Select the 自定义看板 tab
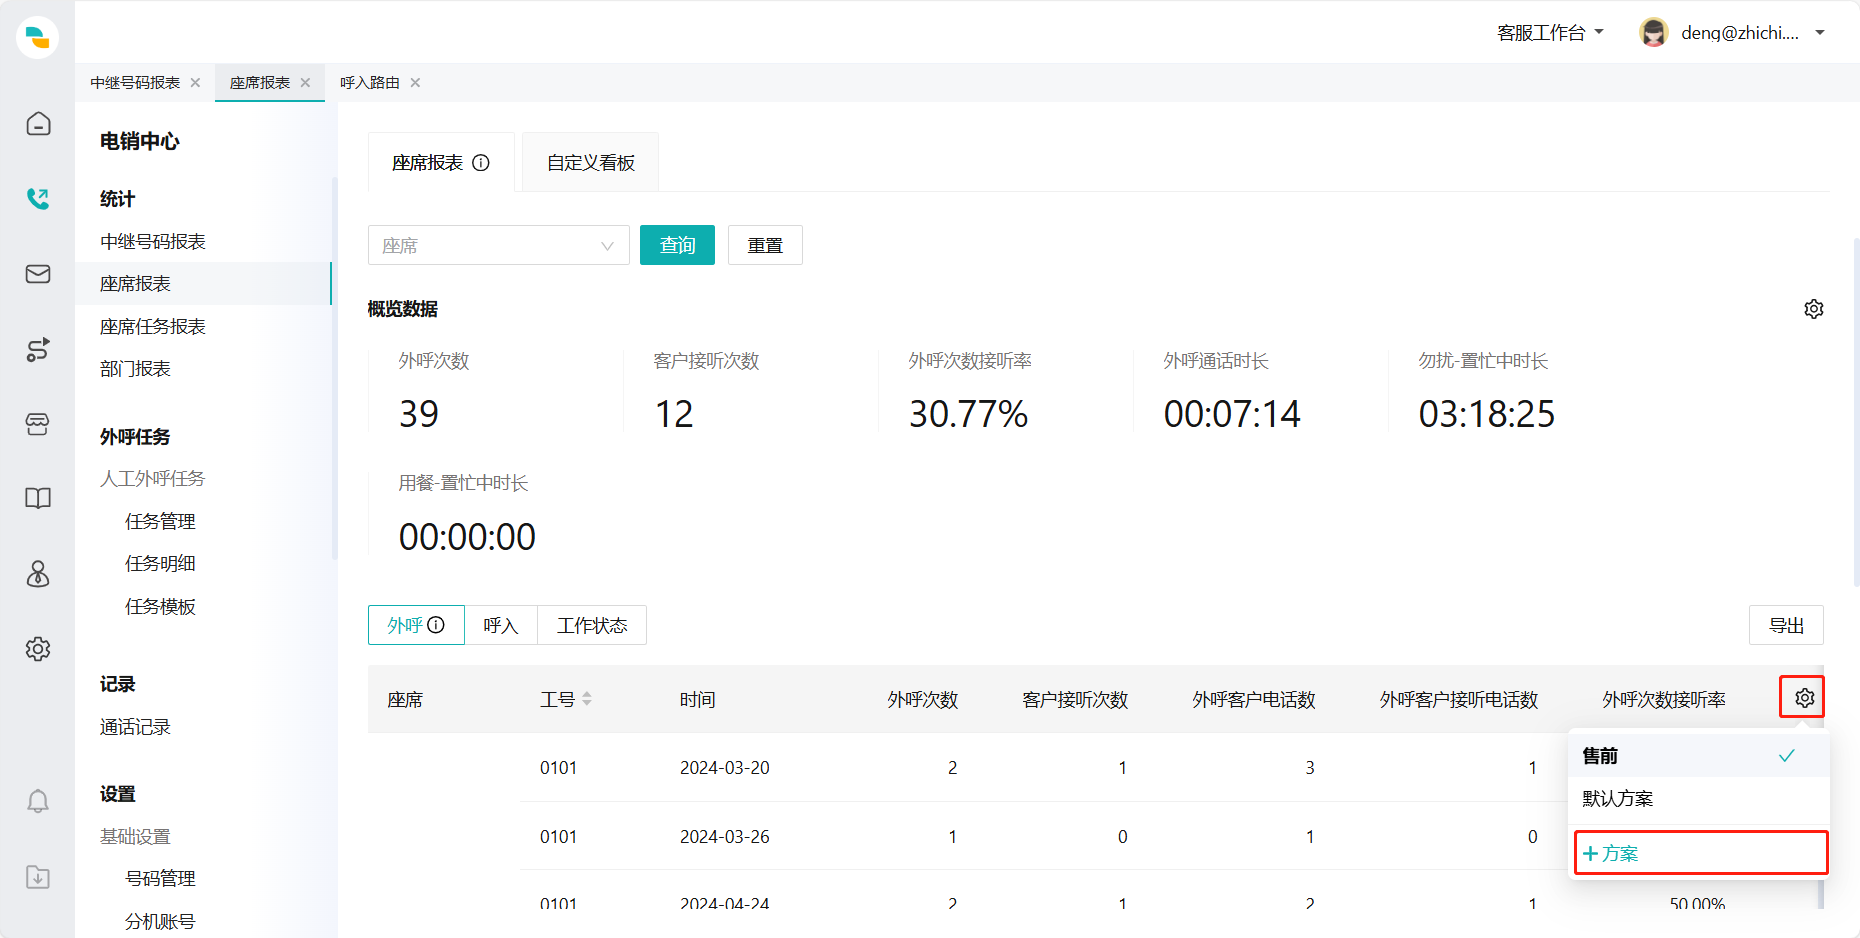 coord(590,163)
